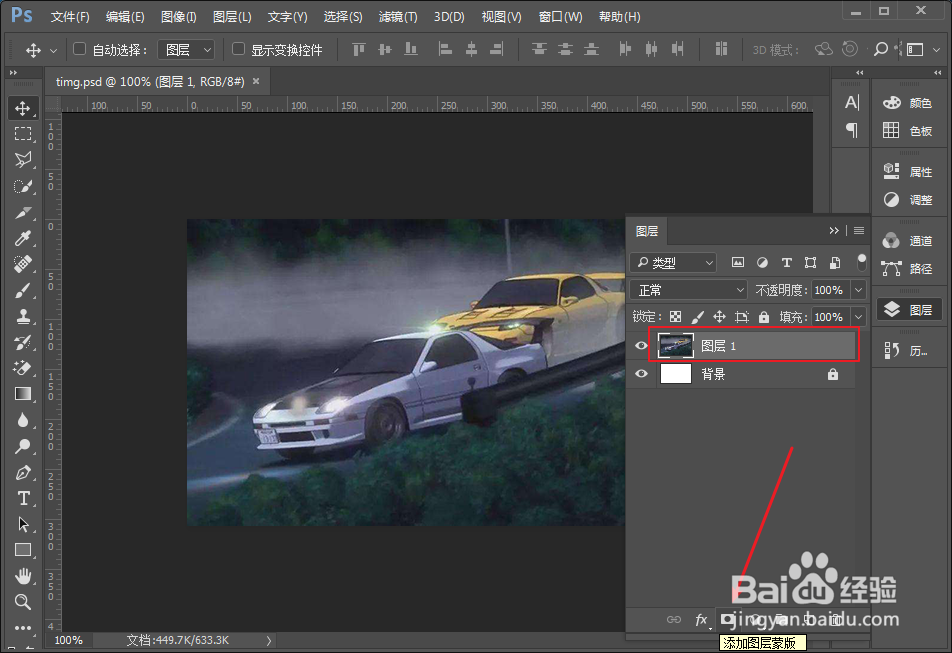
Task: Open the 颜色 color panel
Action: pos(909,103)
